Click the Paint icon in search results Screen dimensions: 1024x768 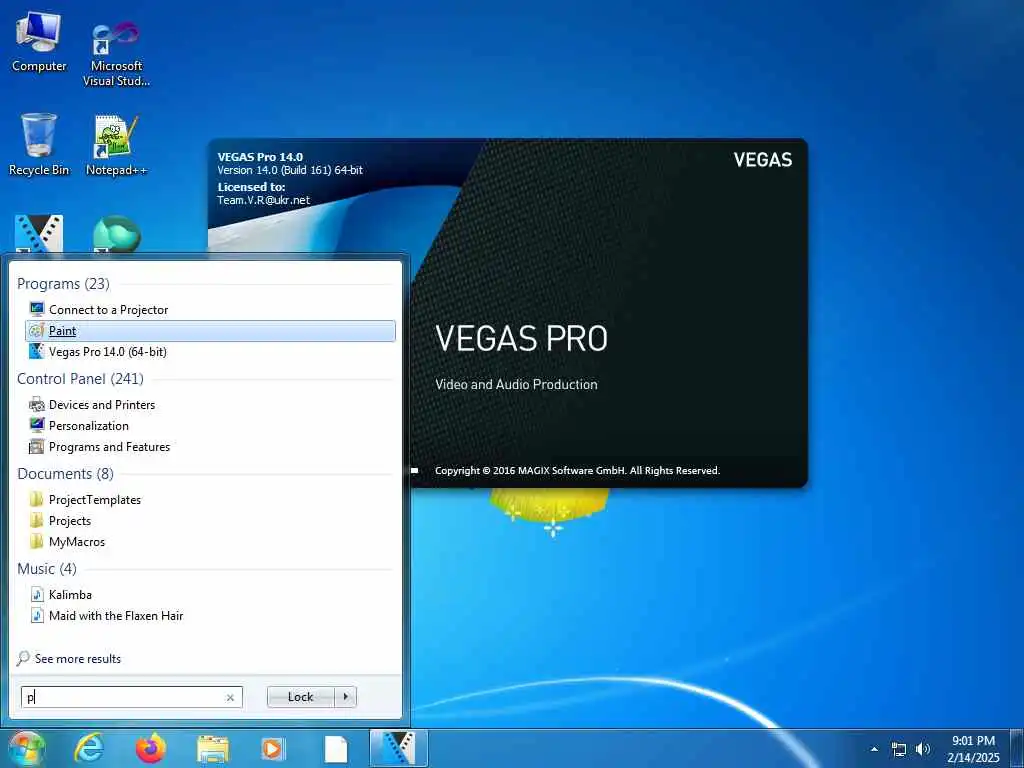(x=37, y=330)
